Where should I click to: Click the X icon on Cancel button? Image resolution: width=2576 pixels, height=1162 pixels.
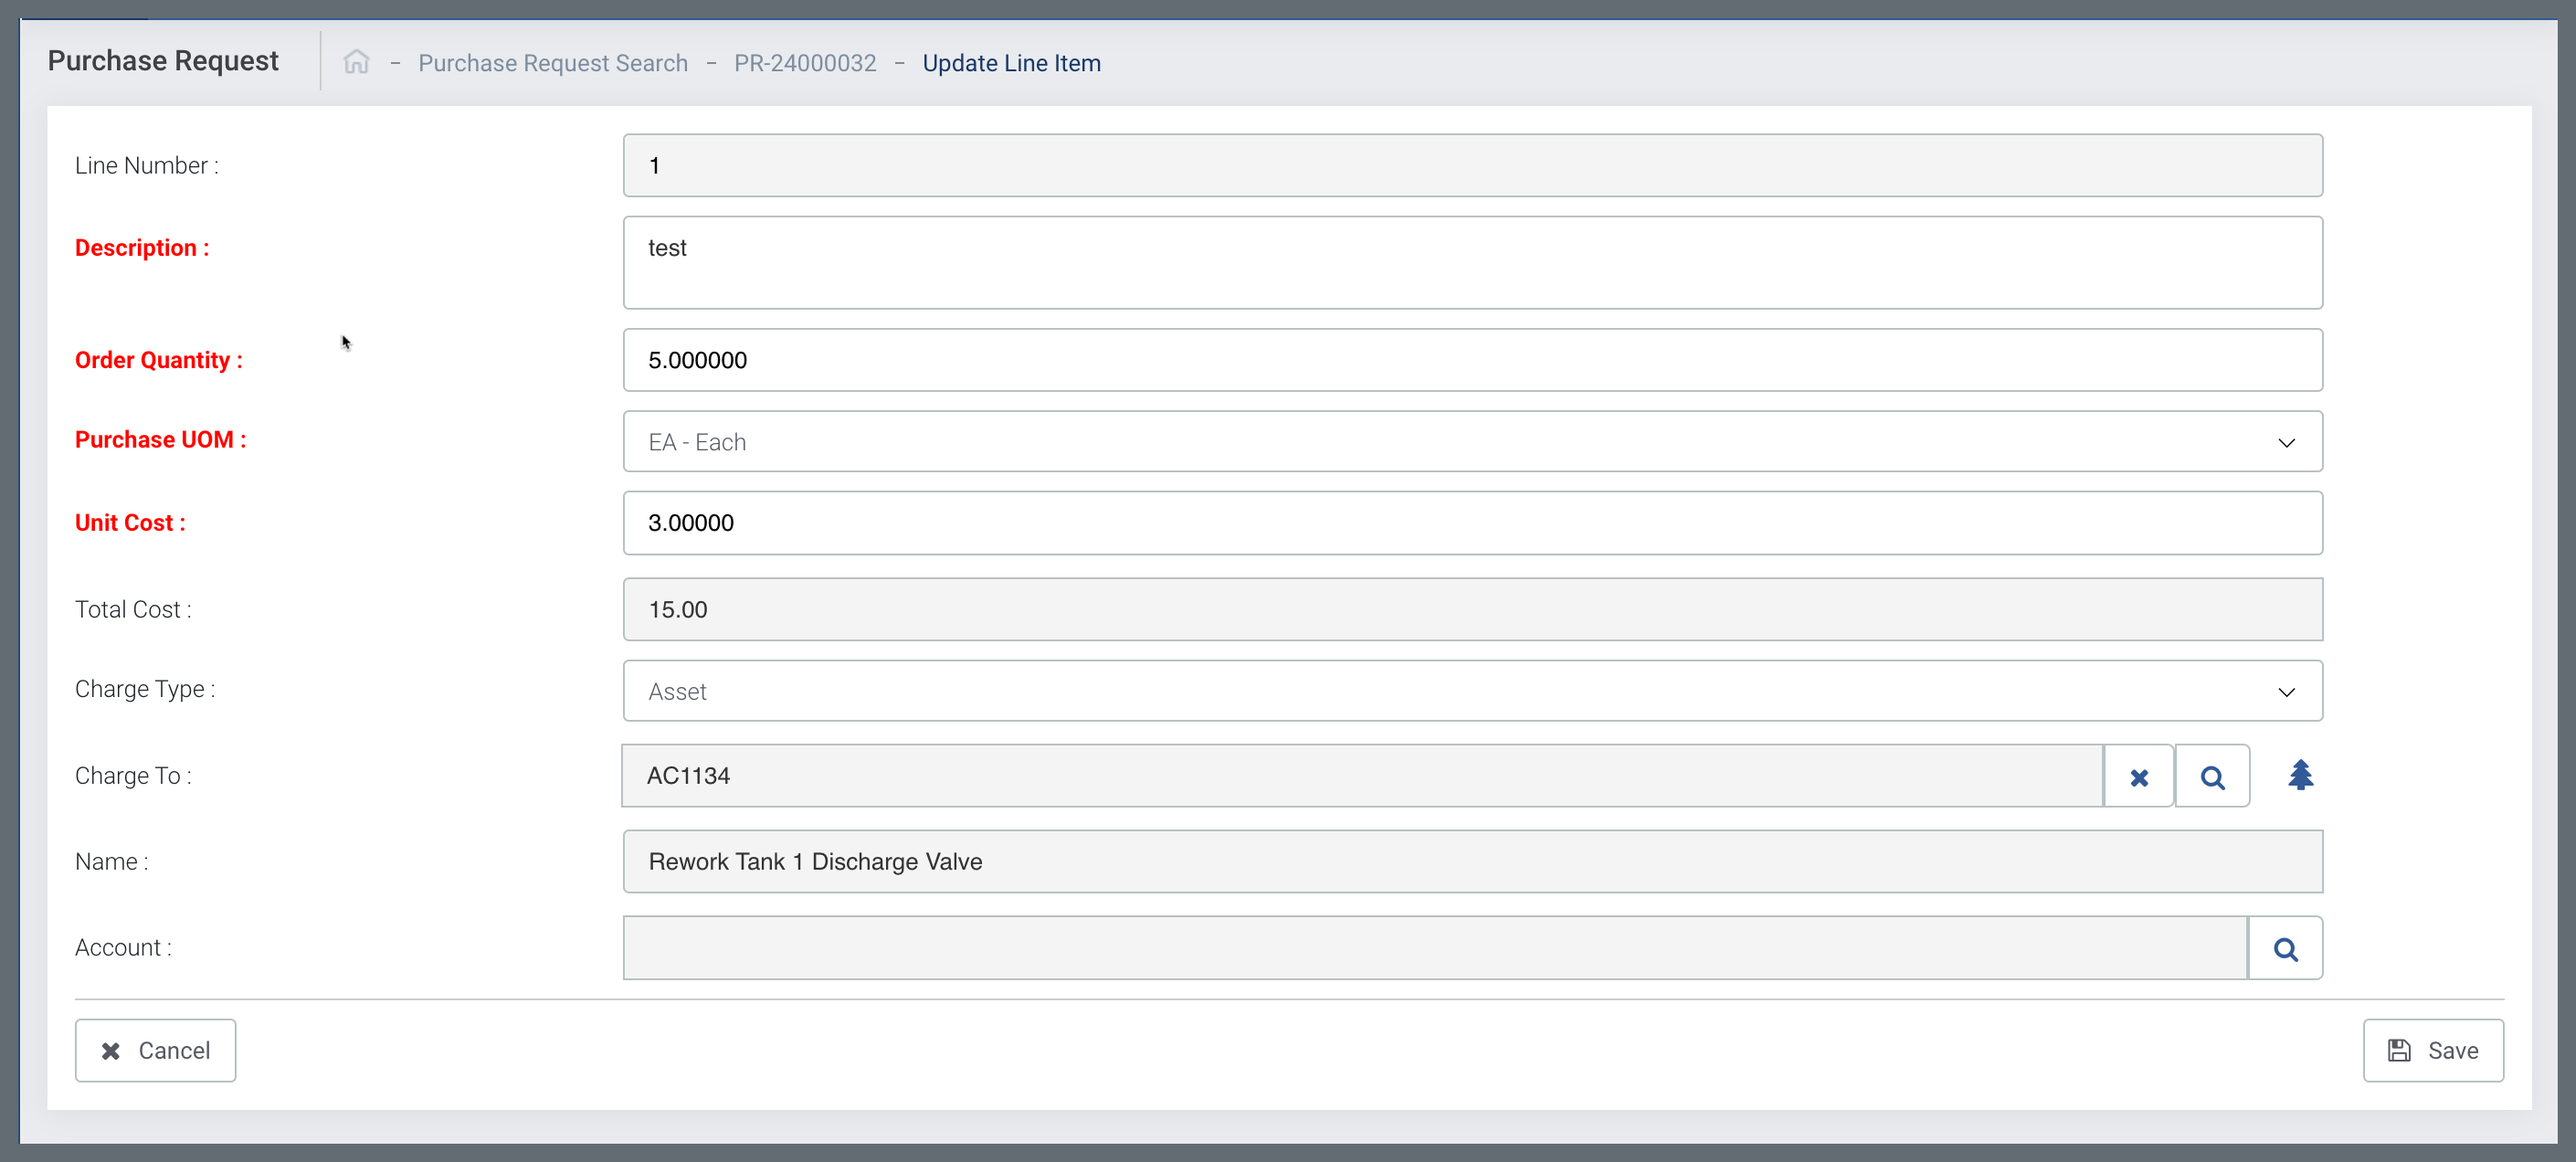(111, 1050)
